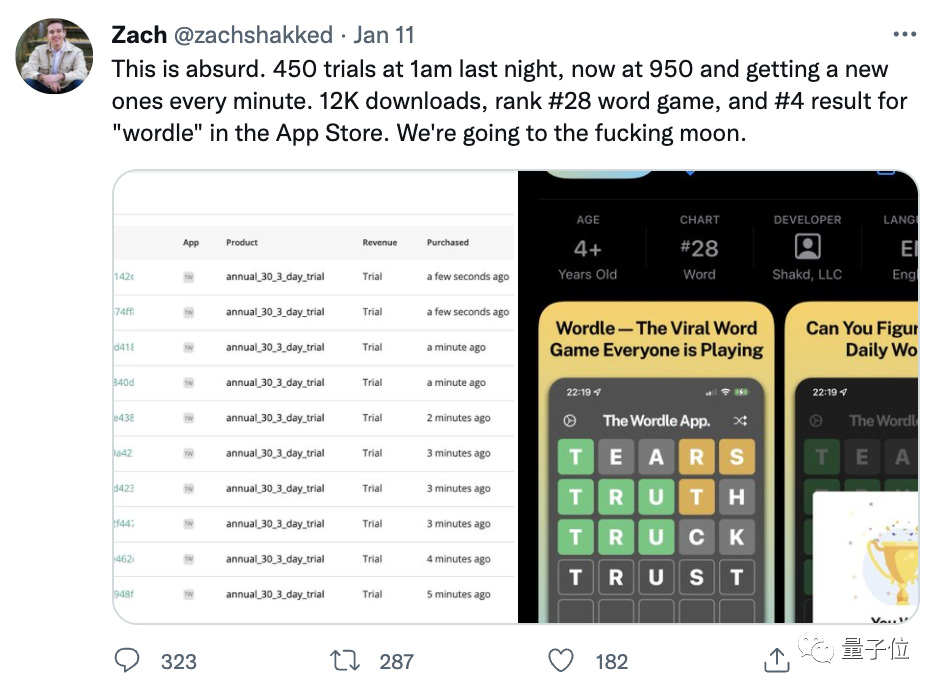The width and height of the screenshot is (940, 690).
Task: Open the three-dots more menu
Action: click(x=904, y=34)
